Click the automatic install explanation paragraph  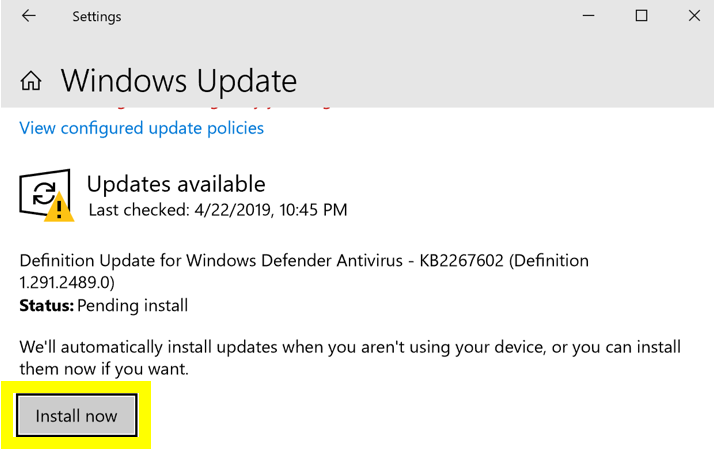pyautogui.click(x=350, y=358)
